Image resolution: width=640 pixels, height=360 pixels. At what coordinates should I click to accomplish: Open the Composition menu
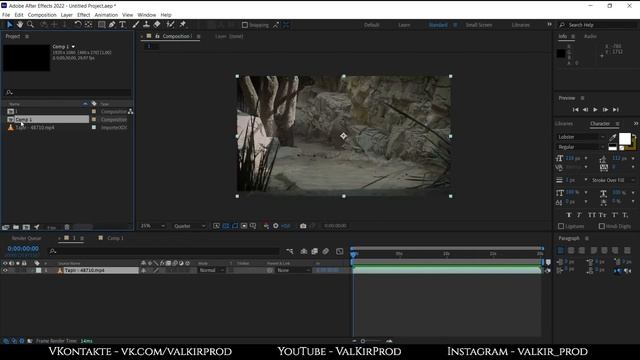[x=42, y=15]
